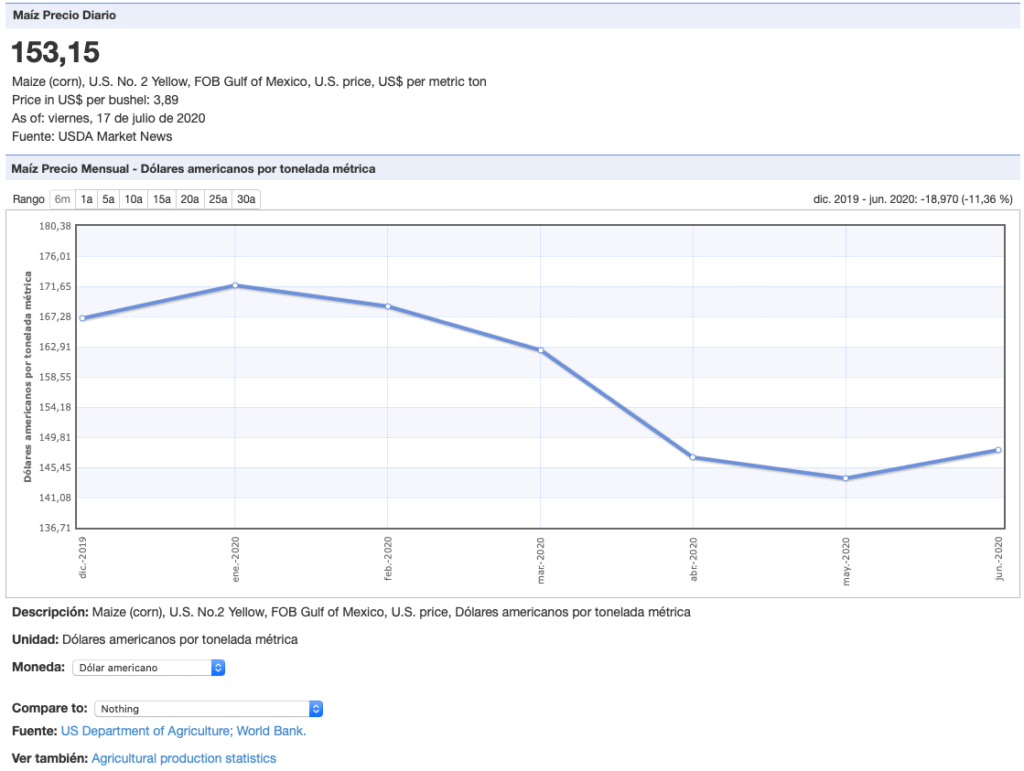Screen dimensions: 1024x771
Task: Click the dic.-2019 data point on chart
Action: tap(82, 318)
